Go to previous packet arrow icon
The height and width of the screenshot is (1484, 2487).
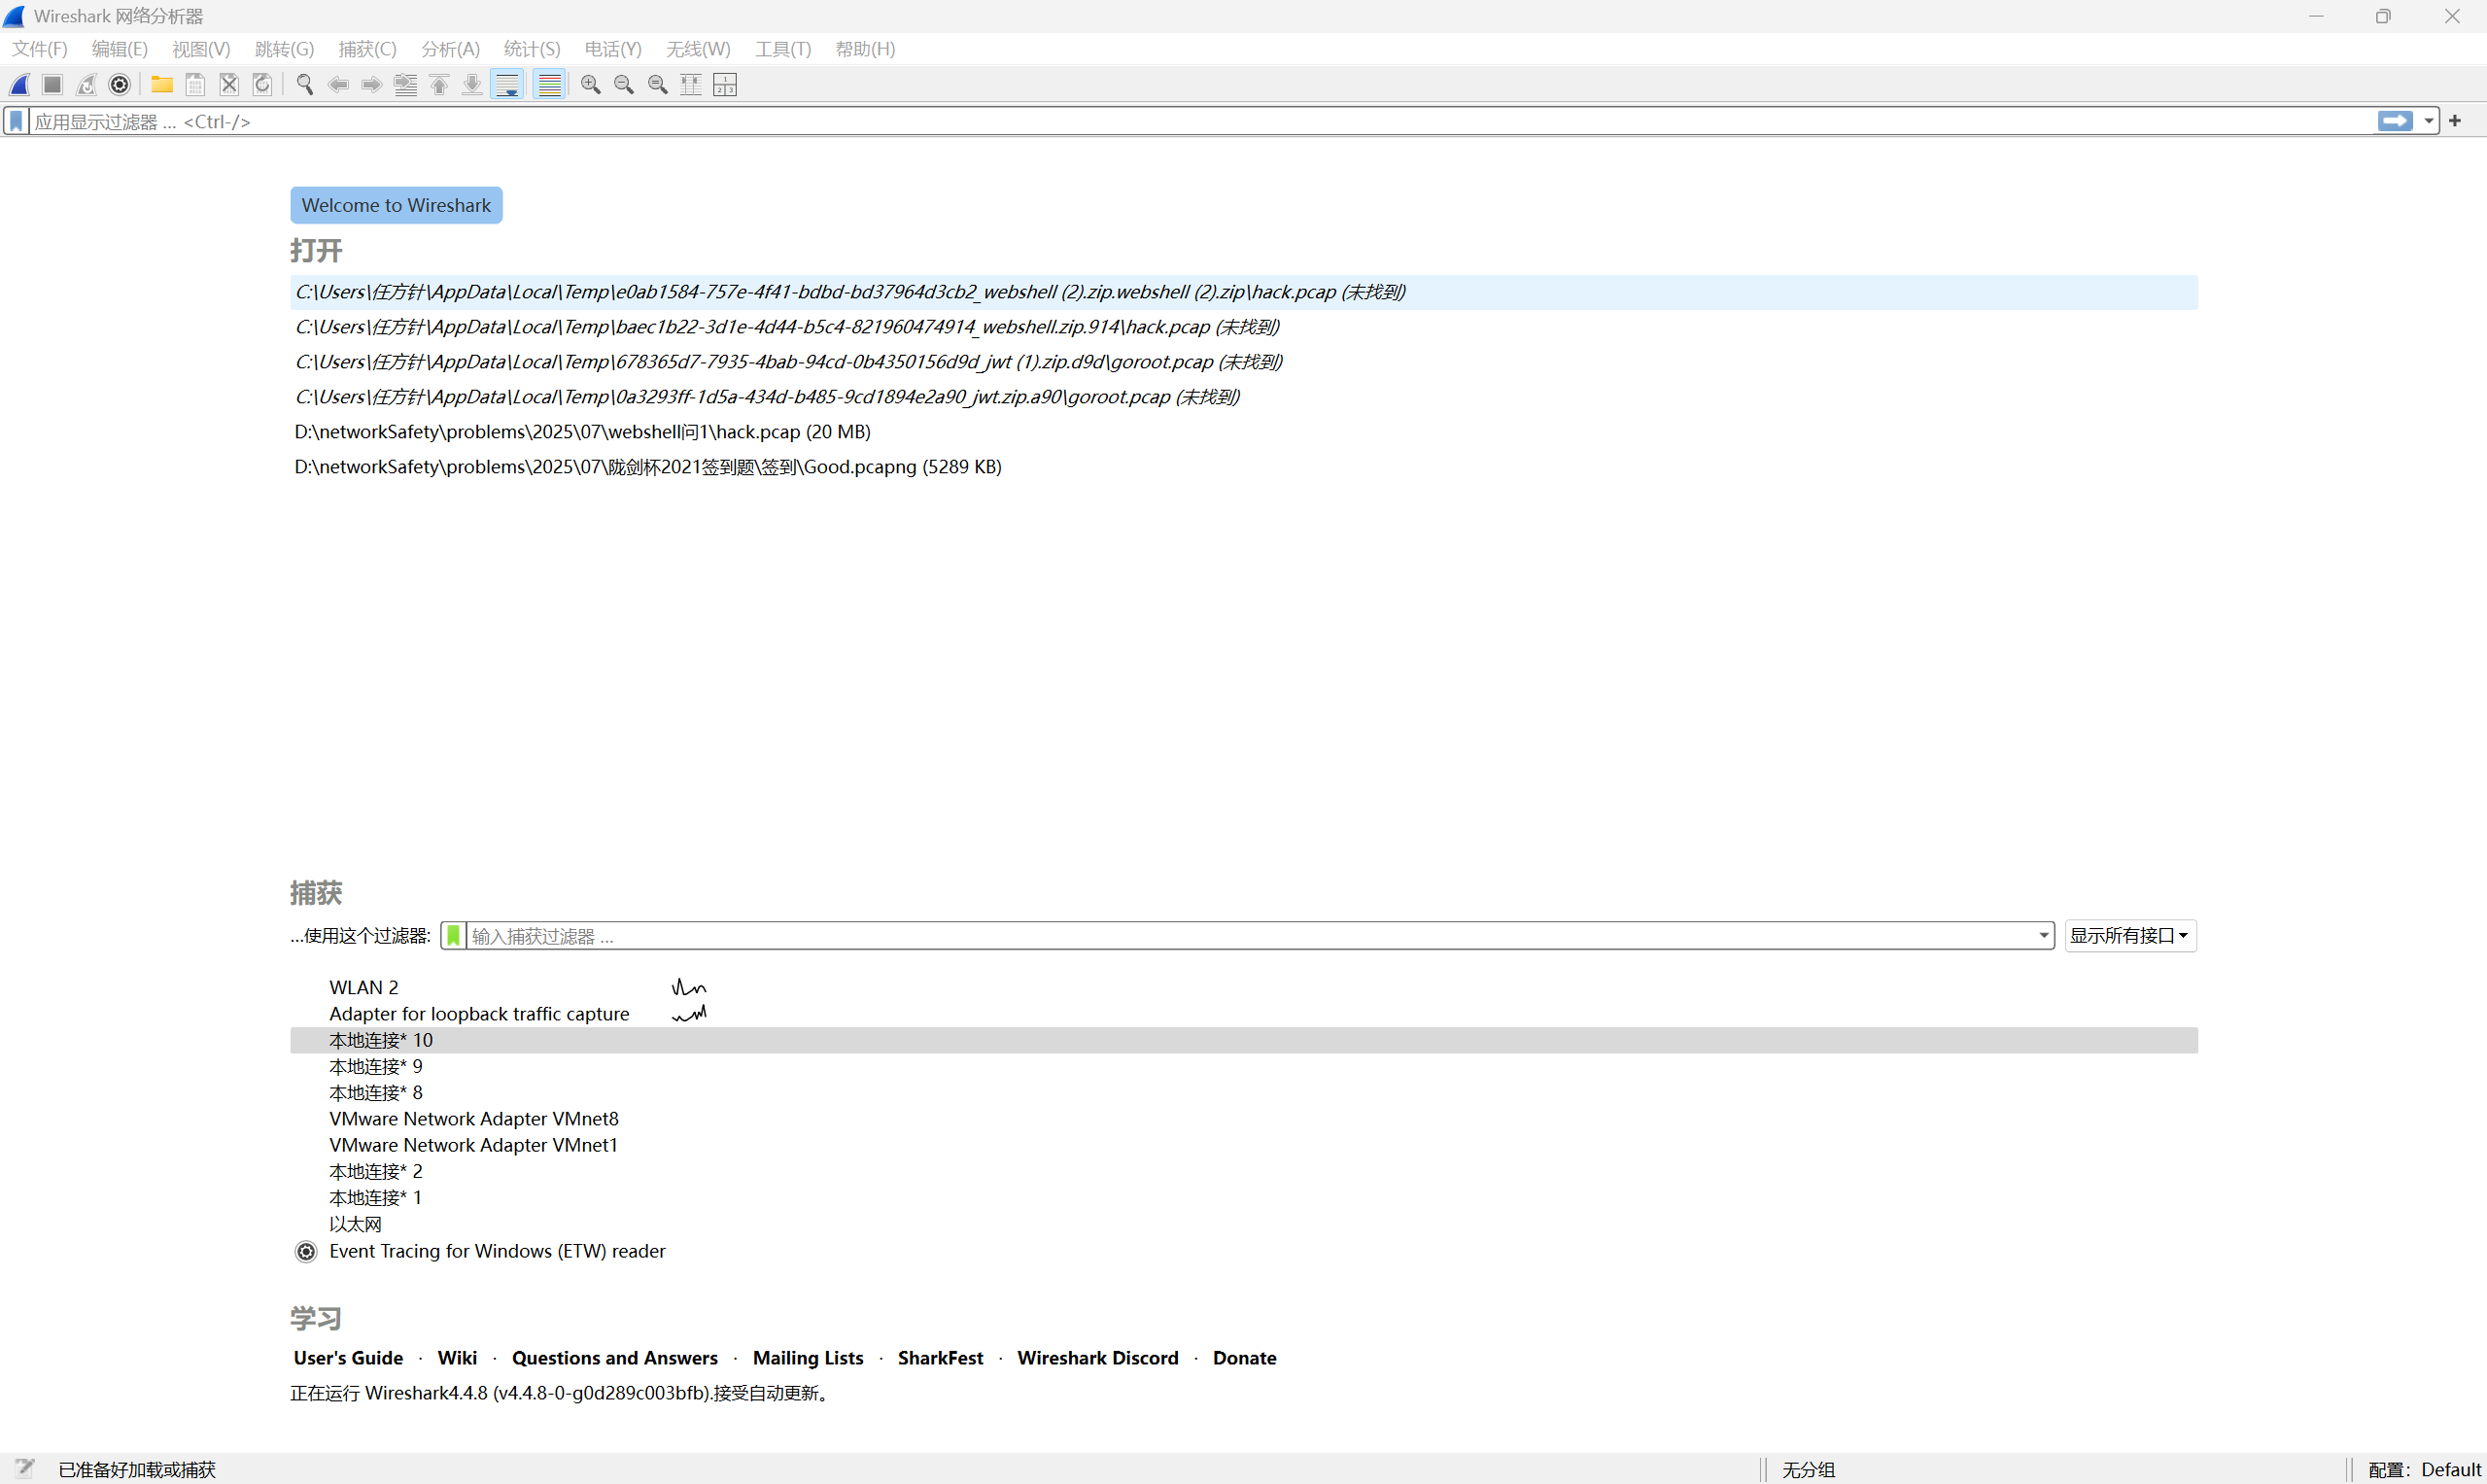point(338,85)
